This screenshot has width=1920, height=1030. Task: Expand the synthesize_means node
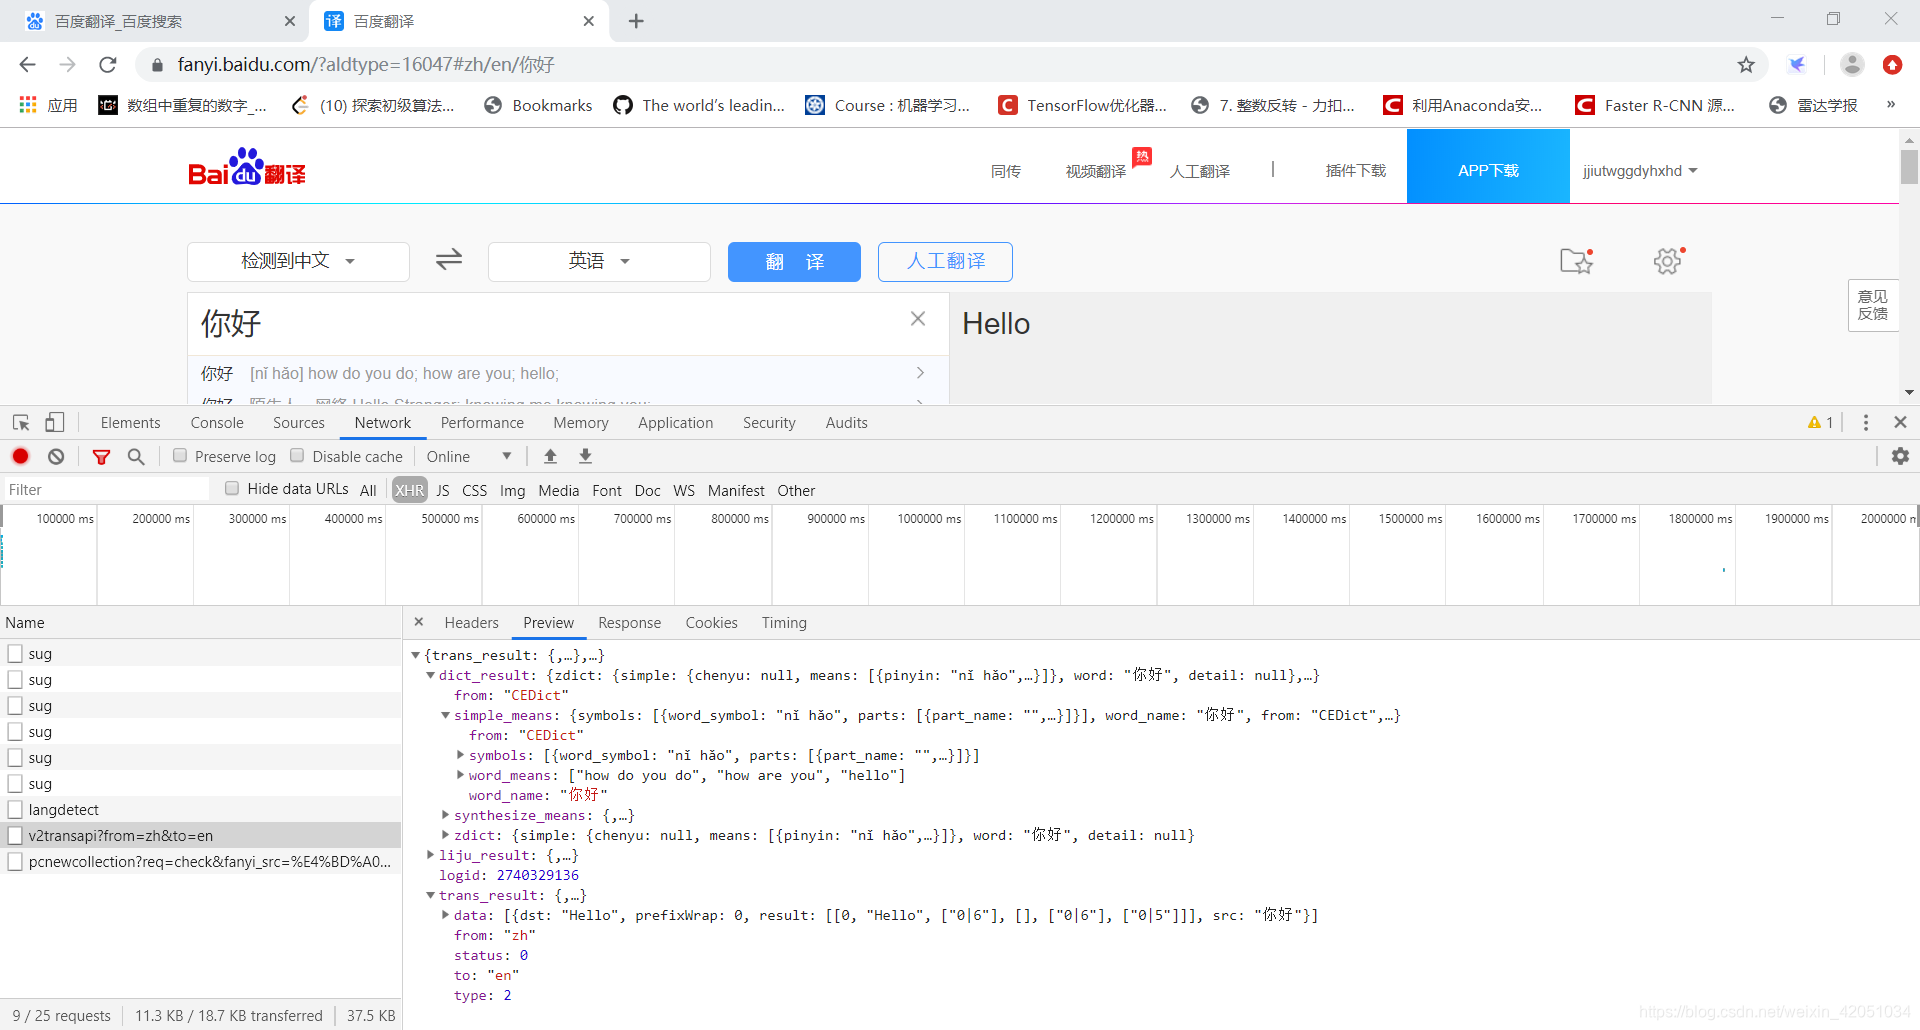[x=445, y=815]
